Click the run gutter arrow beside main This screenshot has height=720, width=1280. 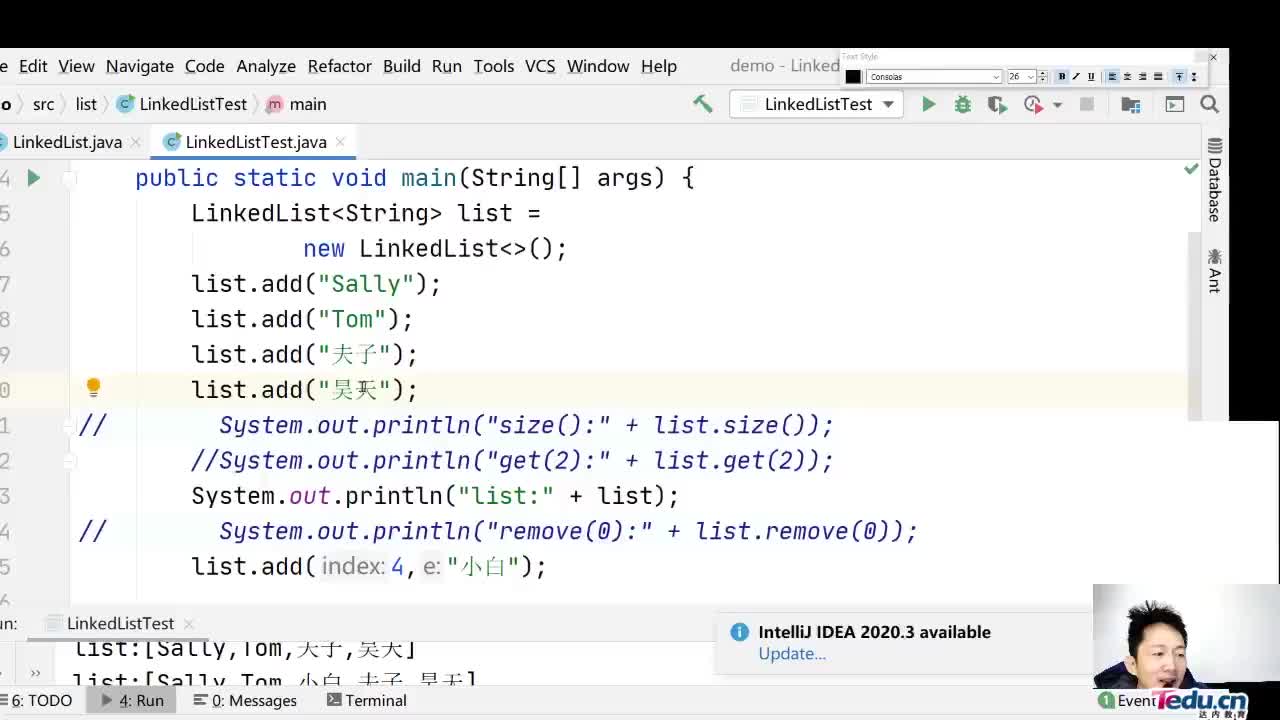[33, 178]
